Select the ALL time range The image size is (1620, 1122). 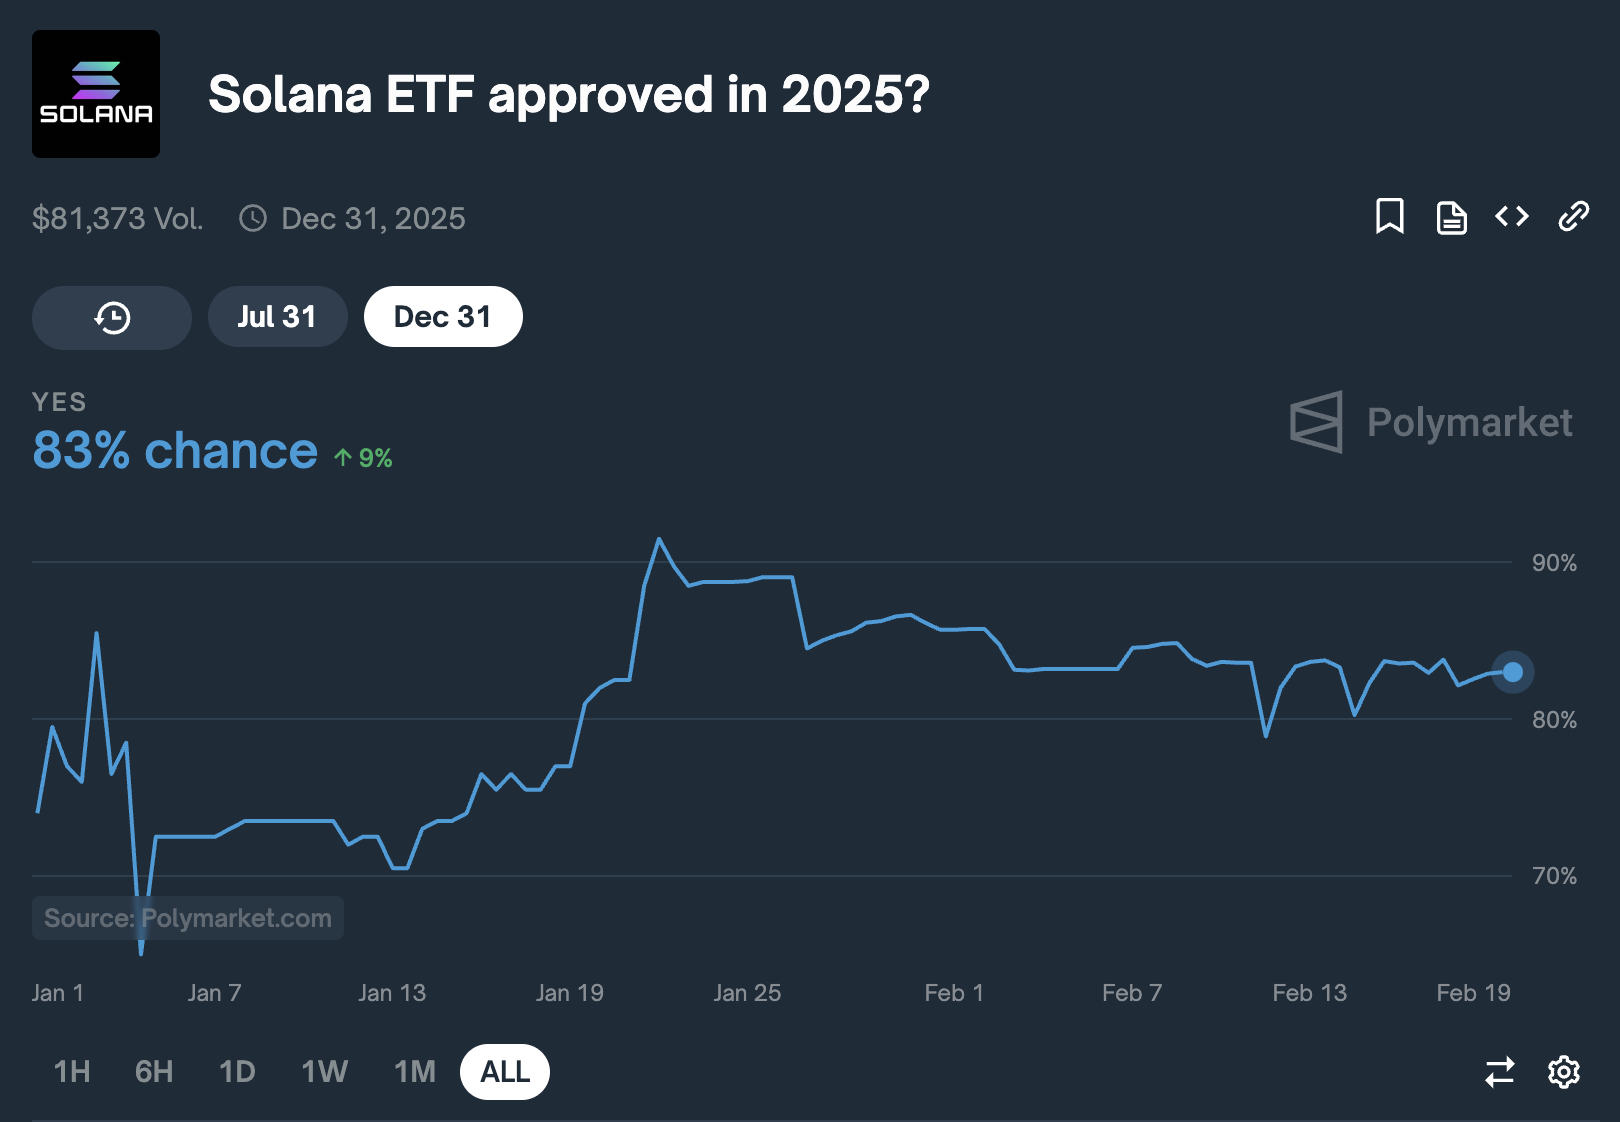point(505,1072)
